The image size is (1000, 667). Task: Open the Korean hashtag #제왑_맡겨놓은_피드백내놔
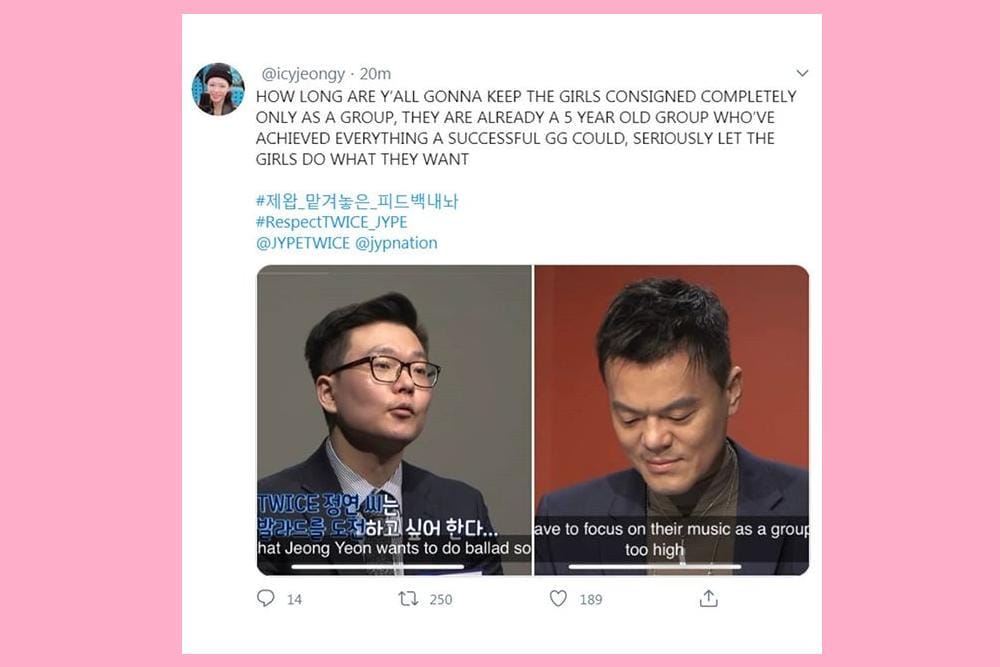point(357,201)
